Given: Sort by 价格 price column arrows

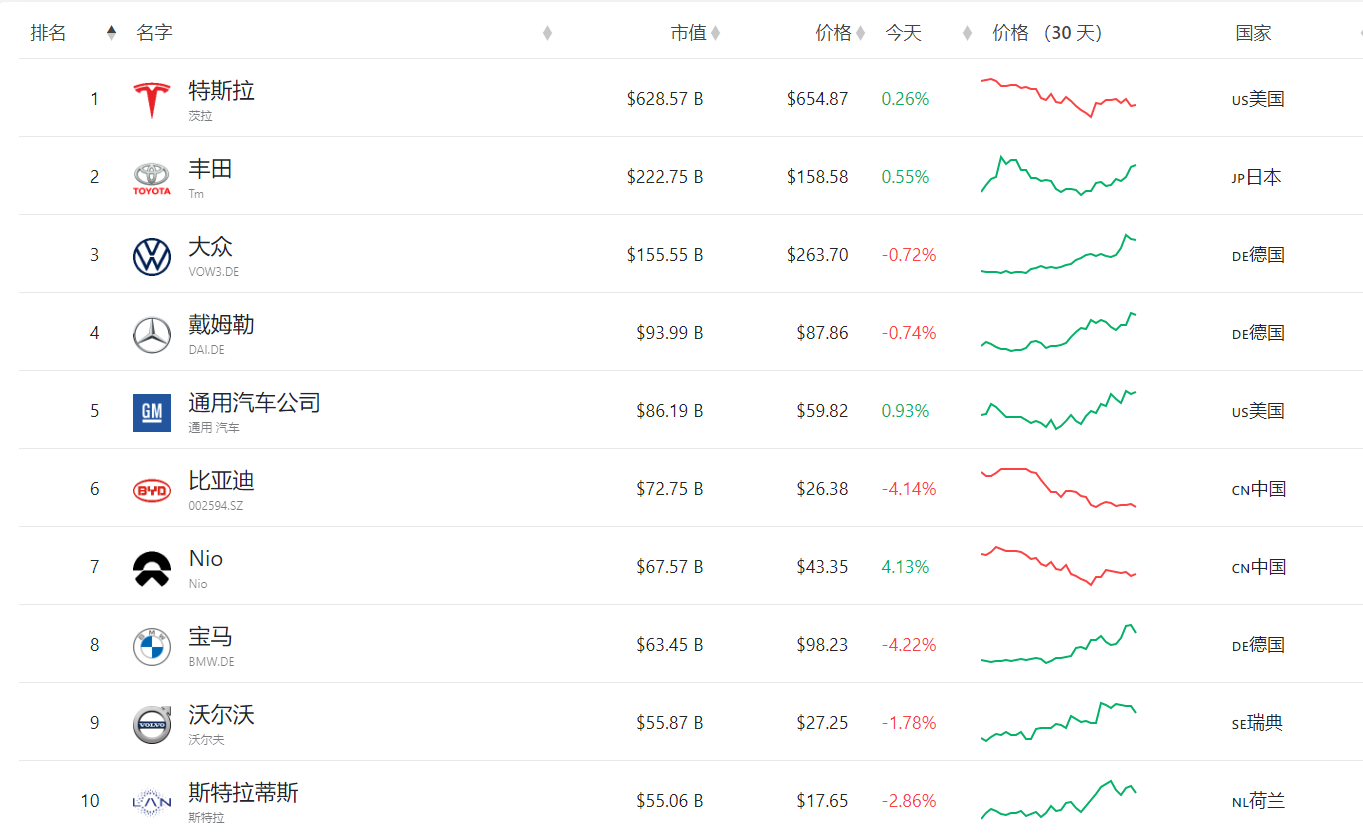Looking at the screenshot, I should point(860,33).
